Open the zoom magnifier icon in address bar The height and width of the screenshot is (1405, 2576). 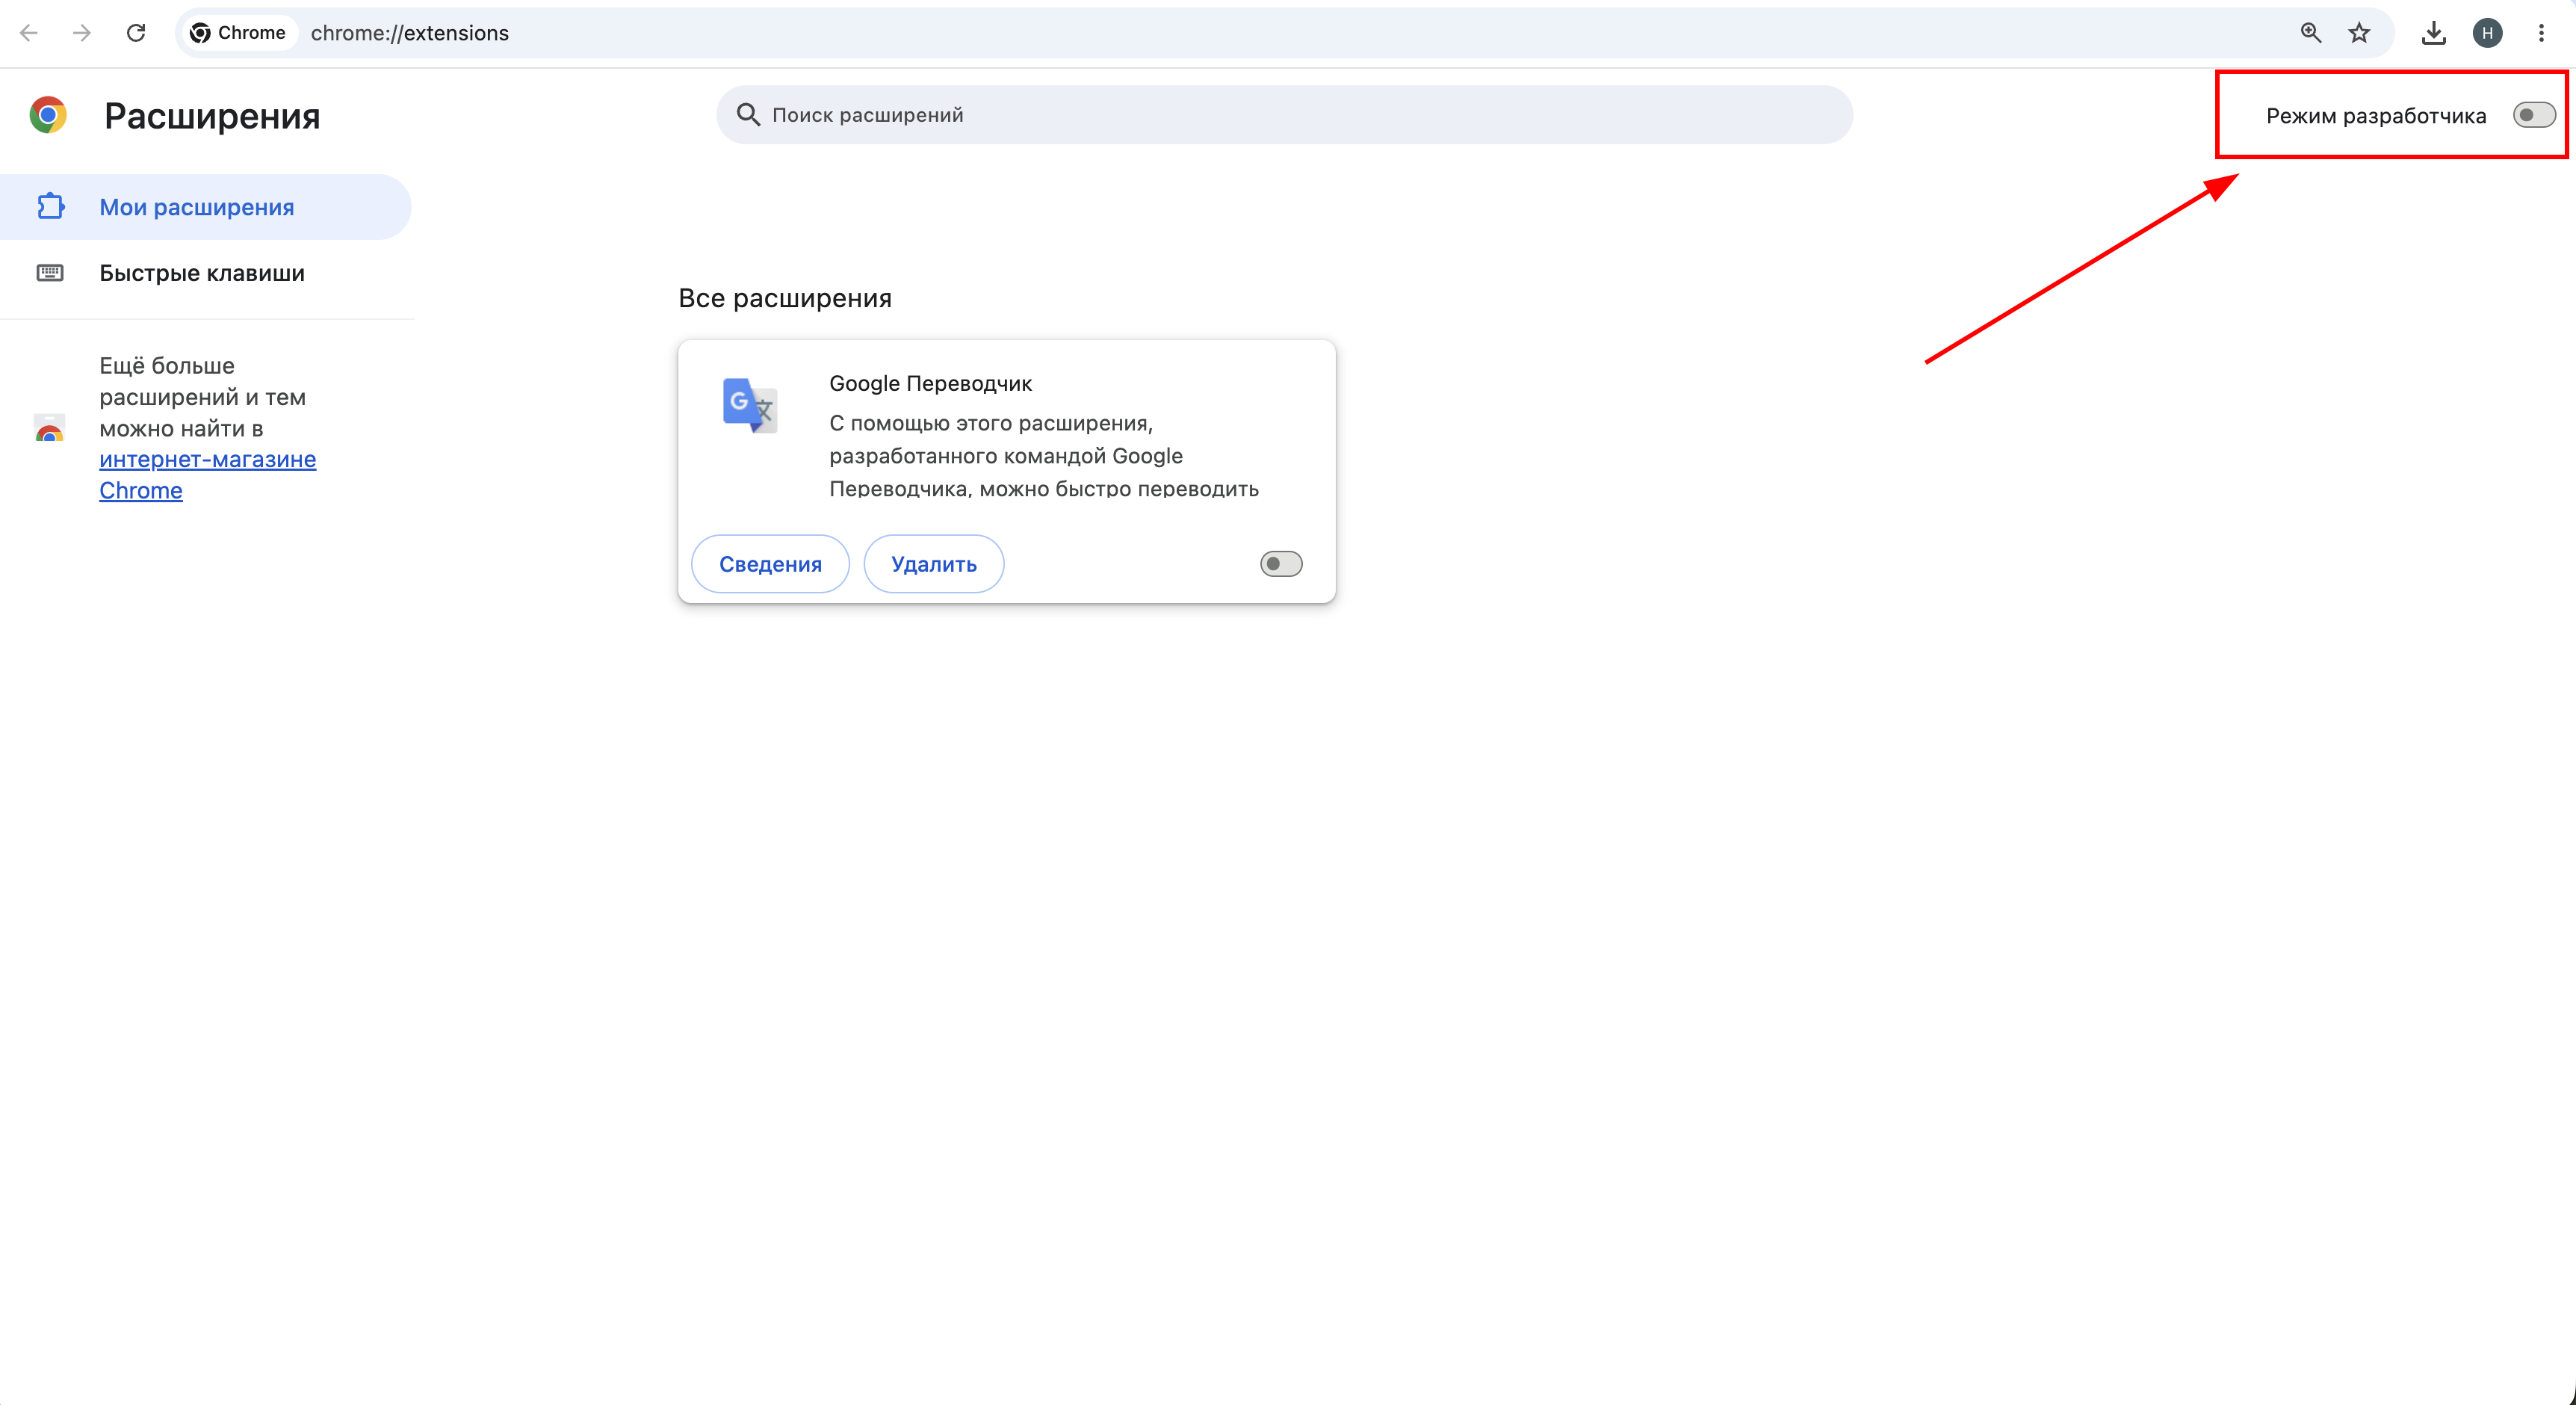point(2310,33)
